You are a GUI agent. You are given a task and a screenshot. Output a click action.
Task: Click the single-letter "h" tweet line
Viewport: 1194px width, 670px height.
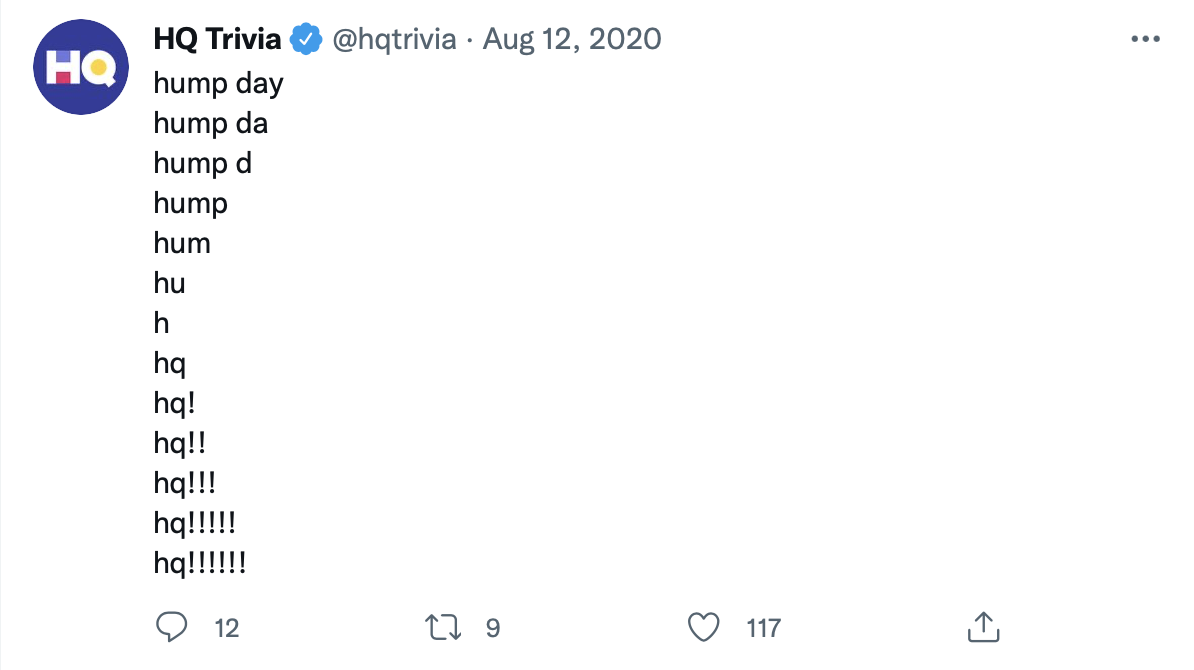[162, 323]
